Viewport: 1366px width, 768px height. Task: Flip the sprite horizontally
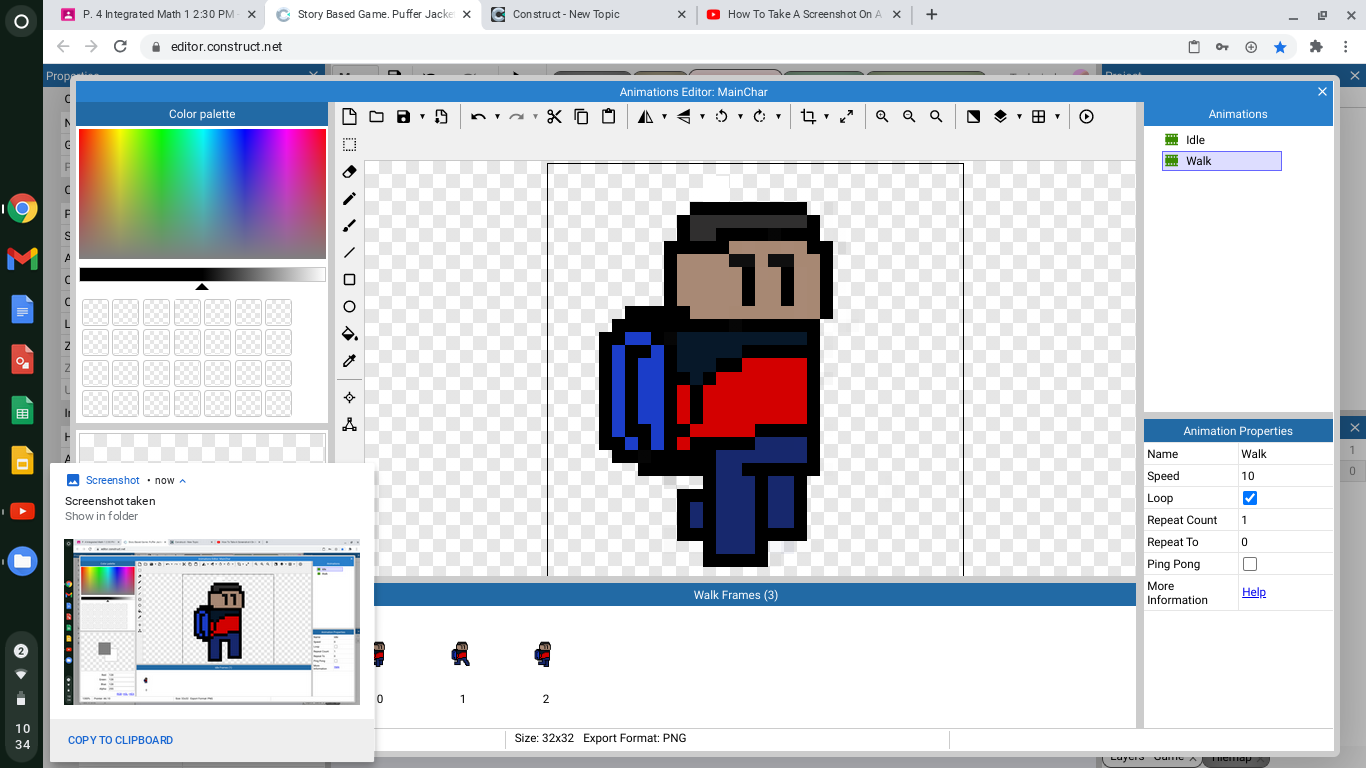[645, 116]
